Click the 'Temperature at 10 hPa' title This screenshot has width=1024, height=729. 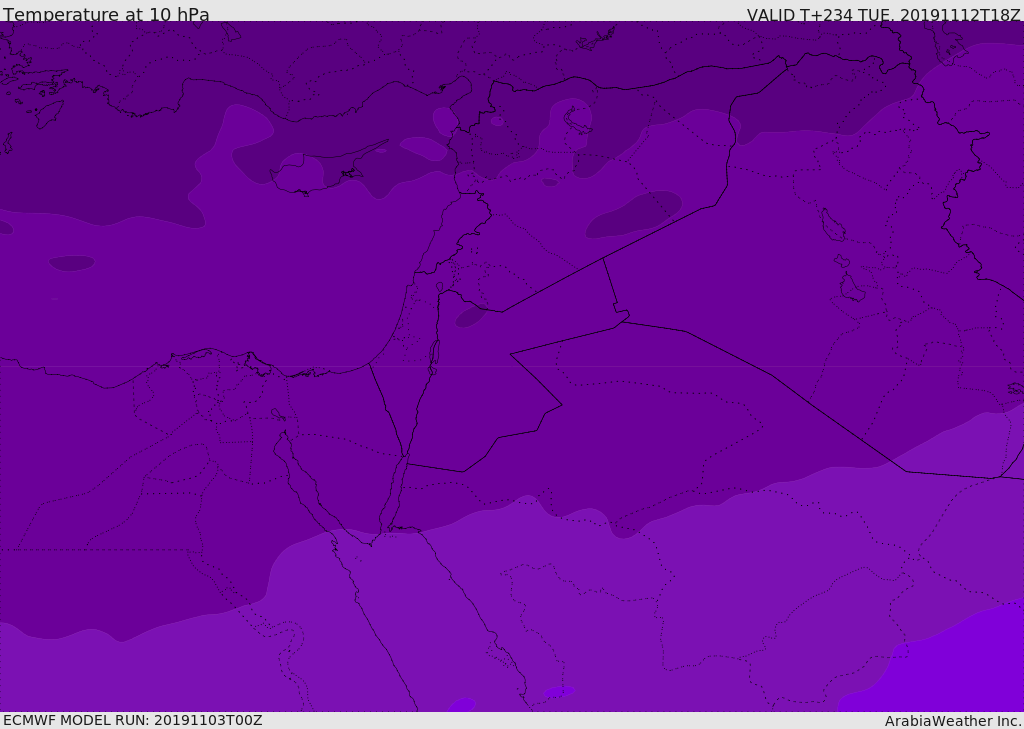[106, 15]
